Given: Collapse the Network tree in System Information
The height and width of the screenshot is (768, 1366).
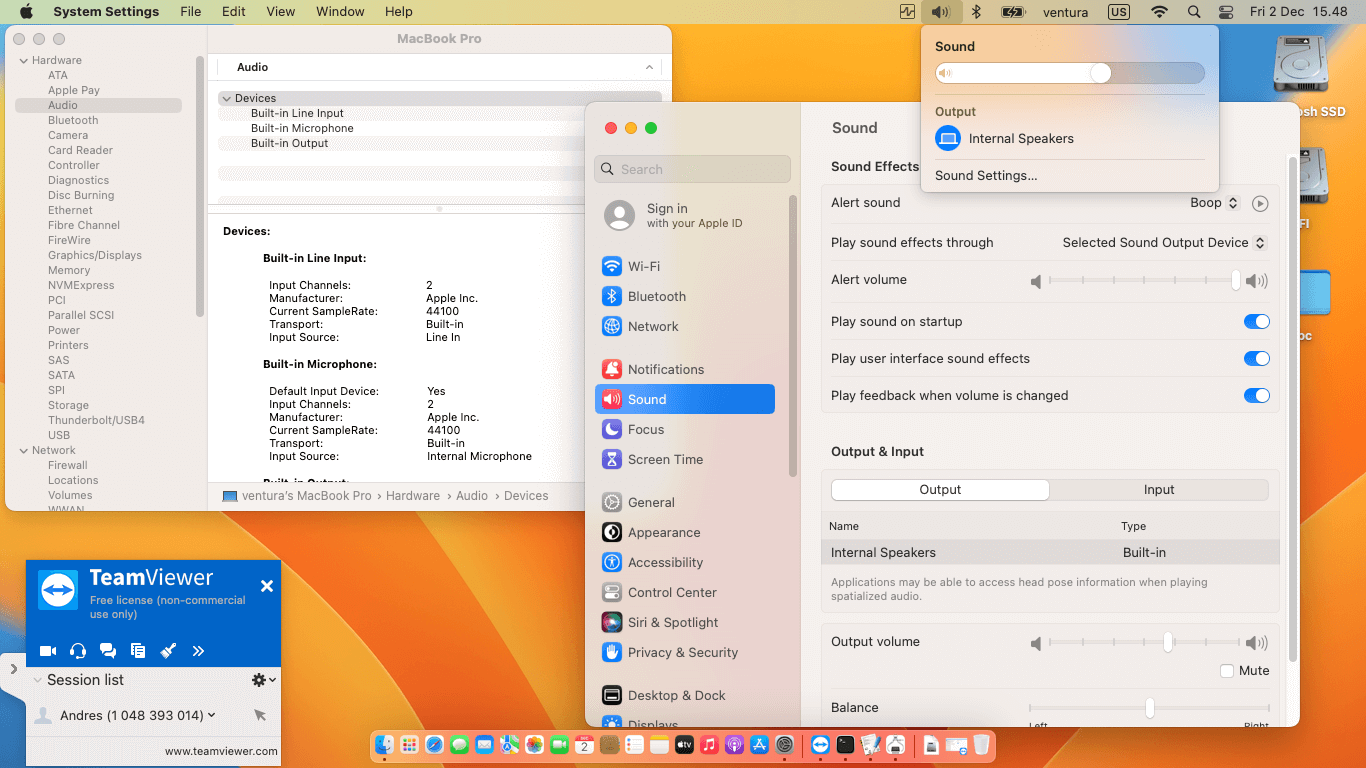Looking at the screenshot, I should [23, 451].
